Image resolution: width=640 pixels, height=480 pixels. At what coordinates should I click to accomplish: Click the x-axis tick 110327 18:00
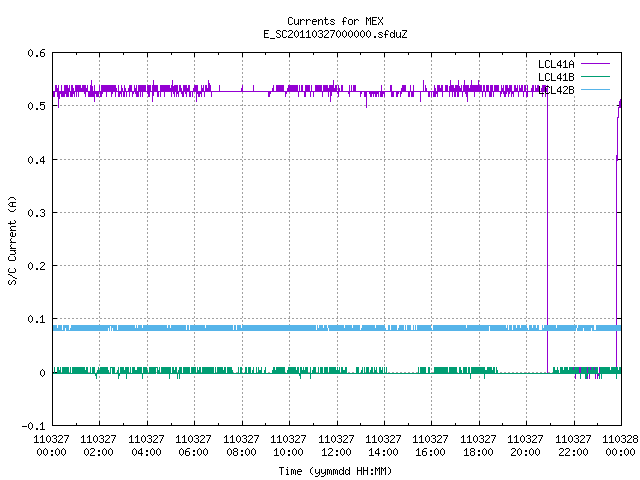coord(478,445)
